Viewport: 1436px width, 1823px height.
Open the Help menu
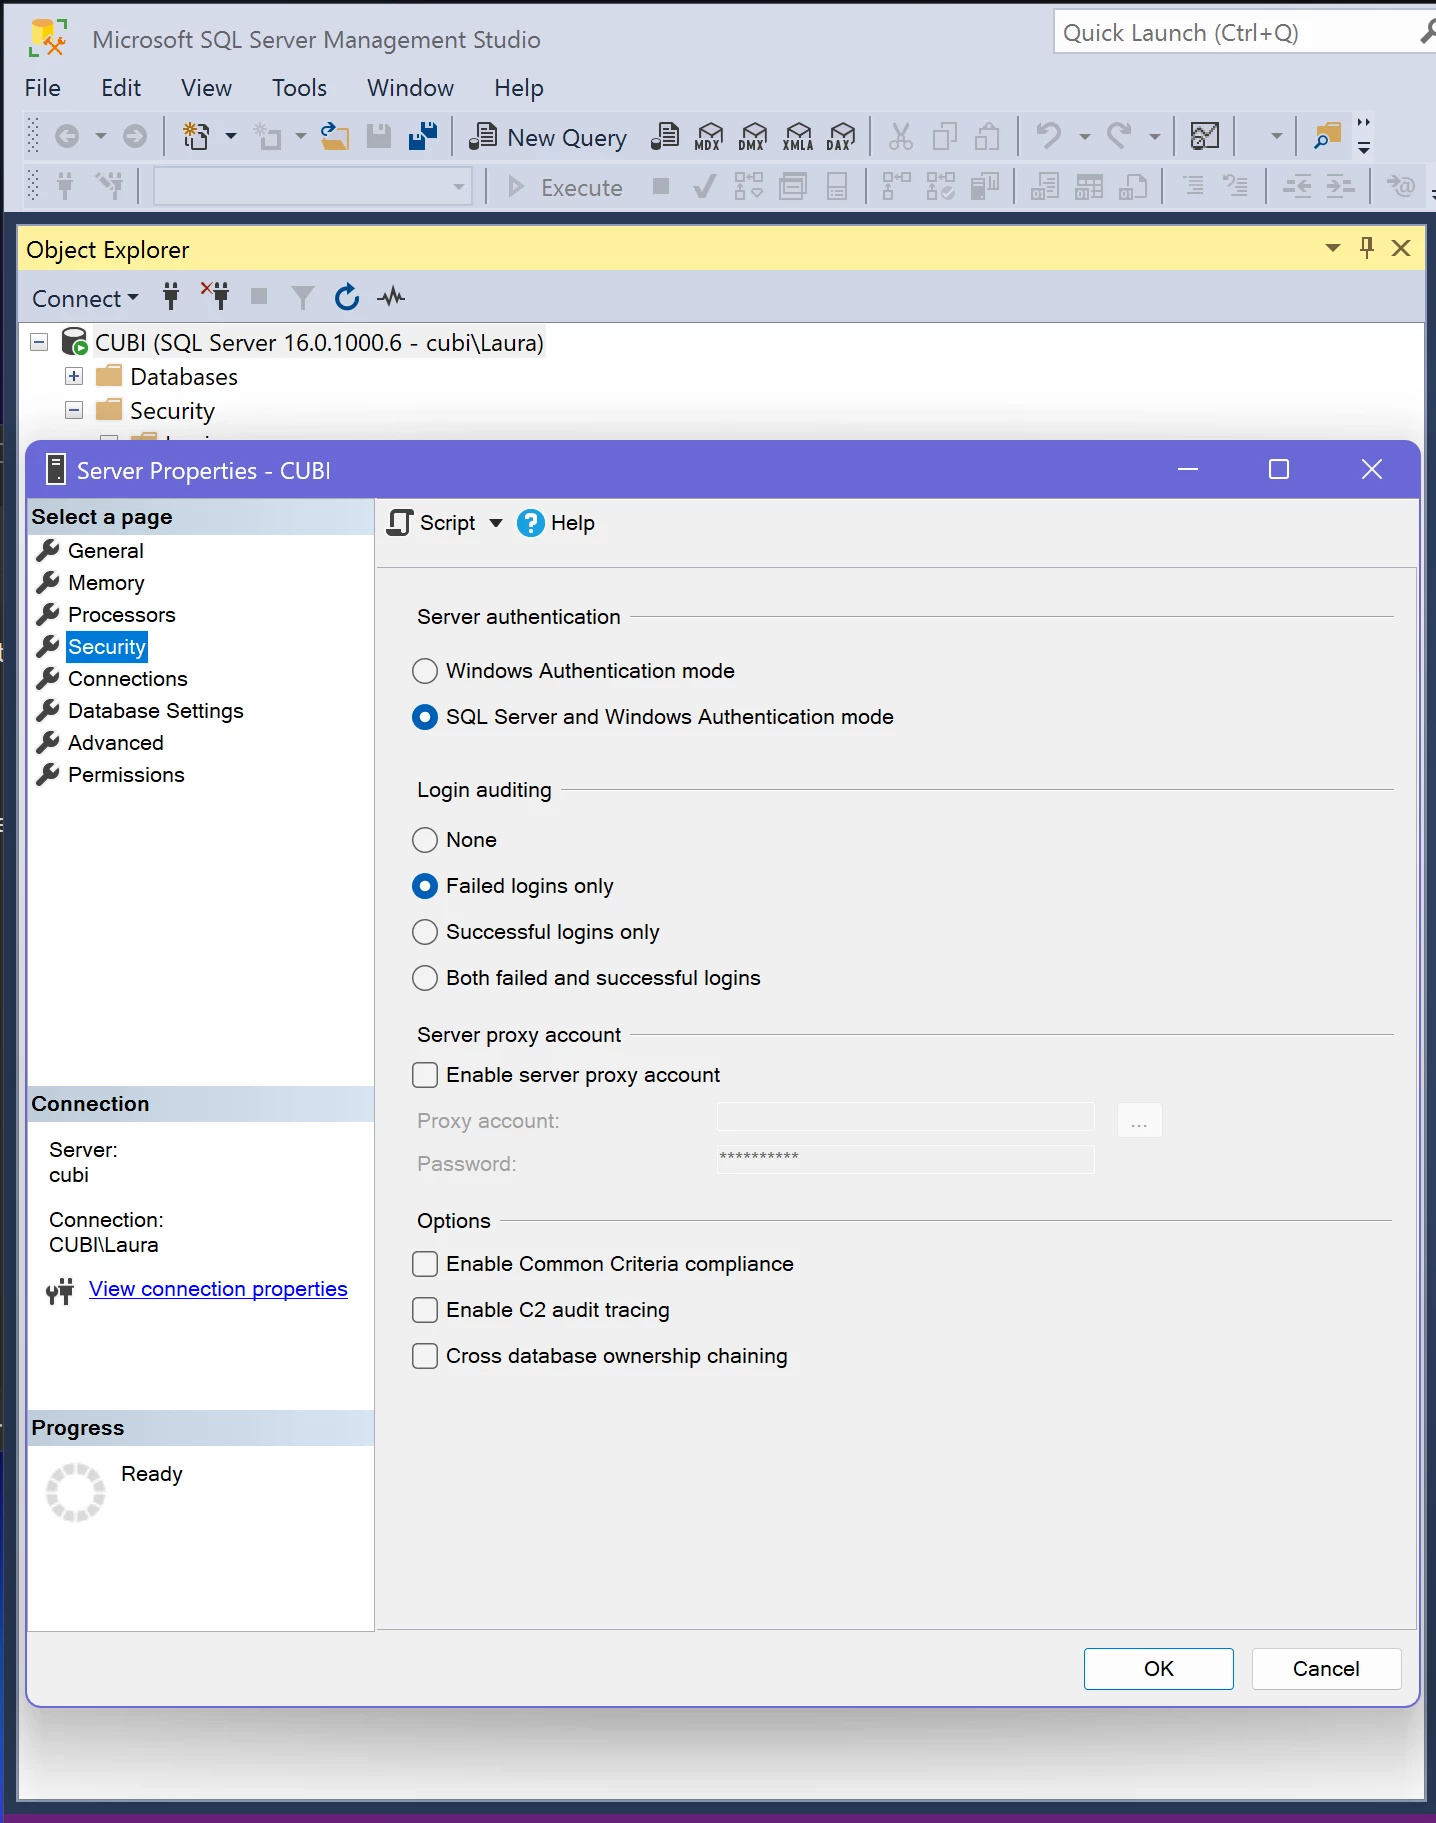click(518, 88)
